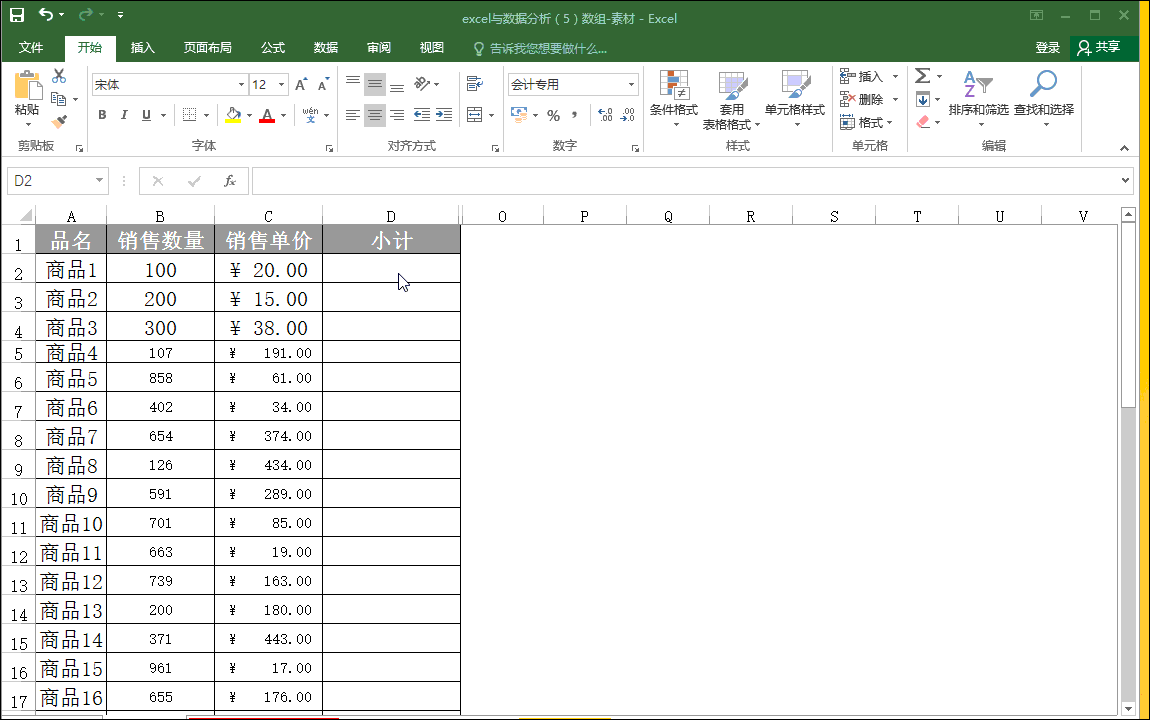Open Cell Styles (单元格样式)
The width and height of the screenshot is (1150, 720).
coord(795,99)
